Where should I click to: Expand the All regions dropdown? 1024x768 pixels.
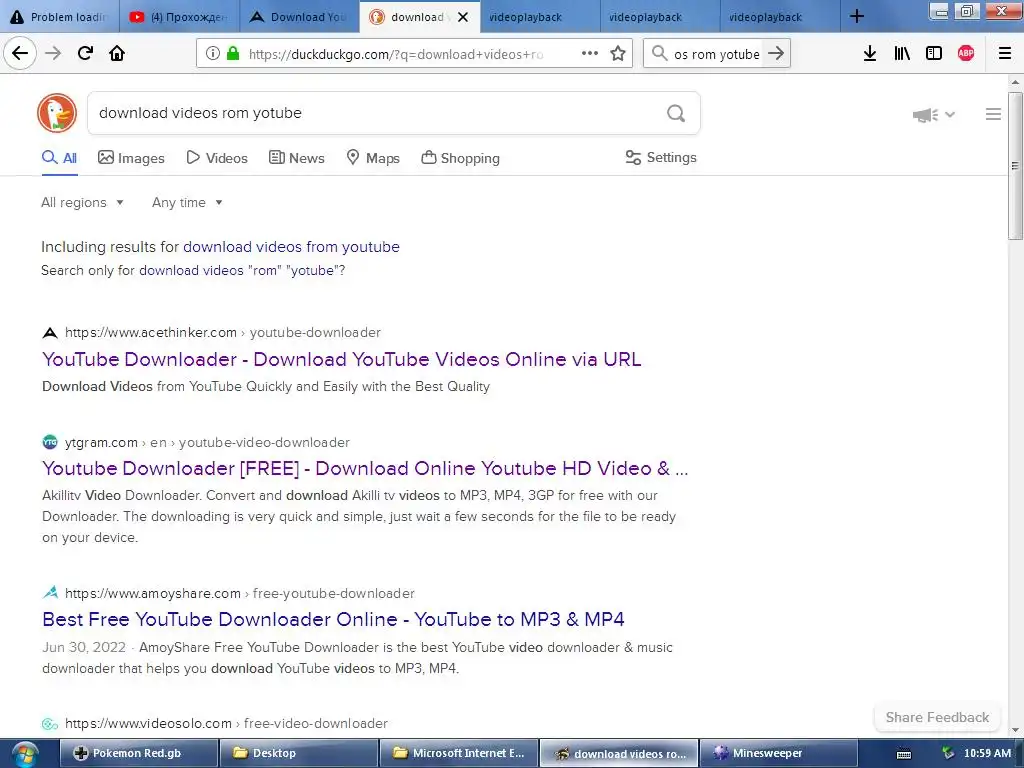point(82,202)
